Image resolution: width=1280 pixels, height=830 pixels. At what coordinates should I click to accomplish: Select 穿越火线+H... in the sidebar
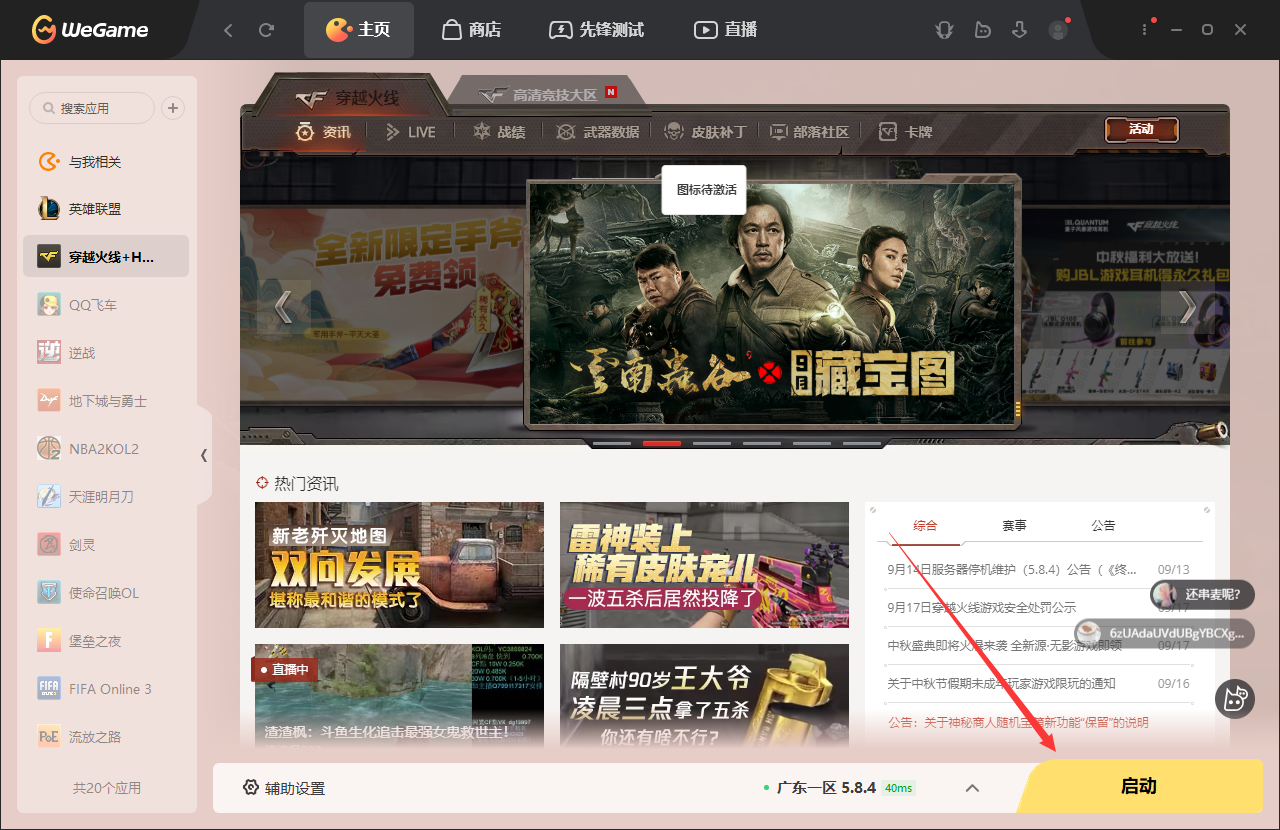point(106,256)
